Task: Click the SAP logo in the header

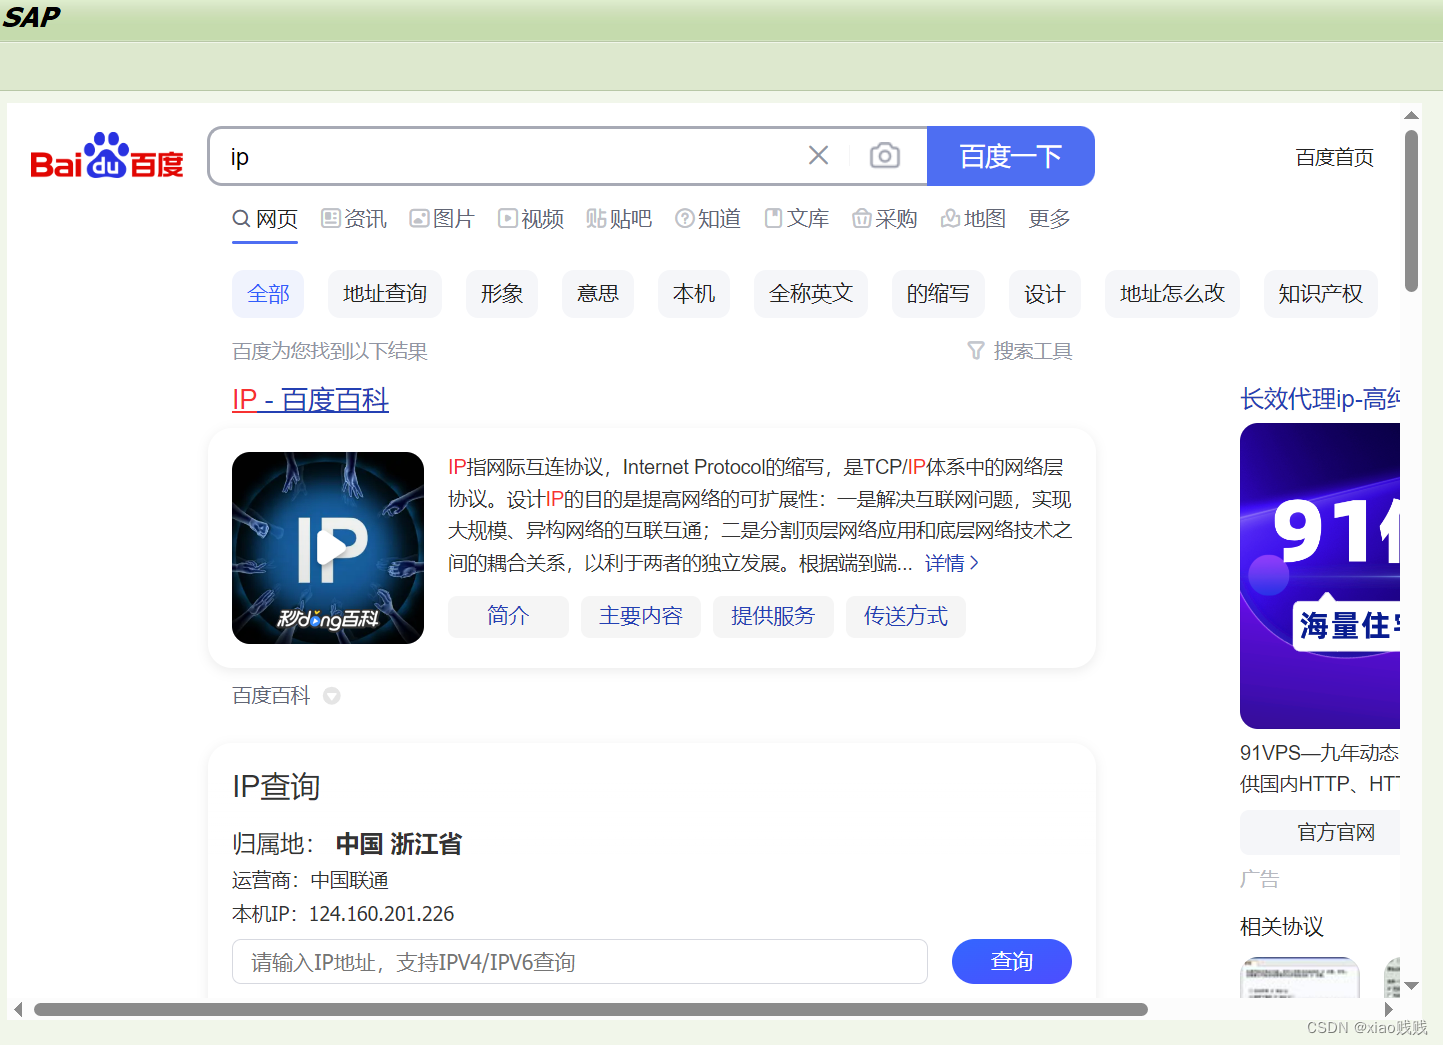Action: 32,17
